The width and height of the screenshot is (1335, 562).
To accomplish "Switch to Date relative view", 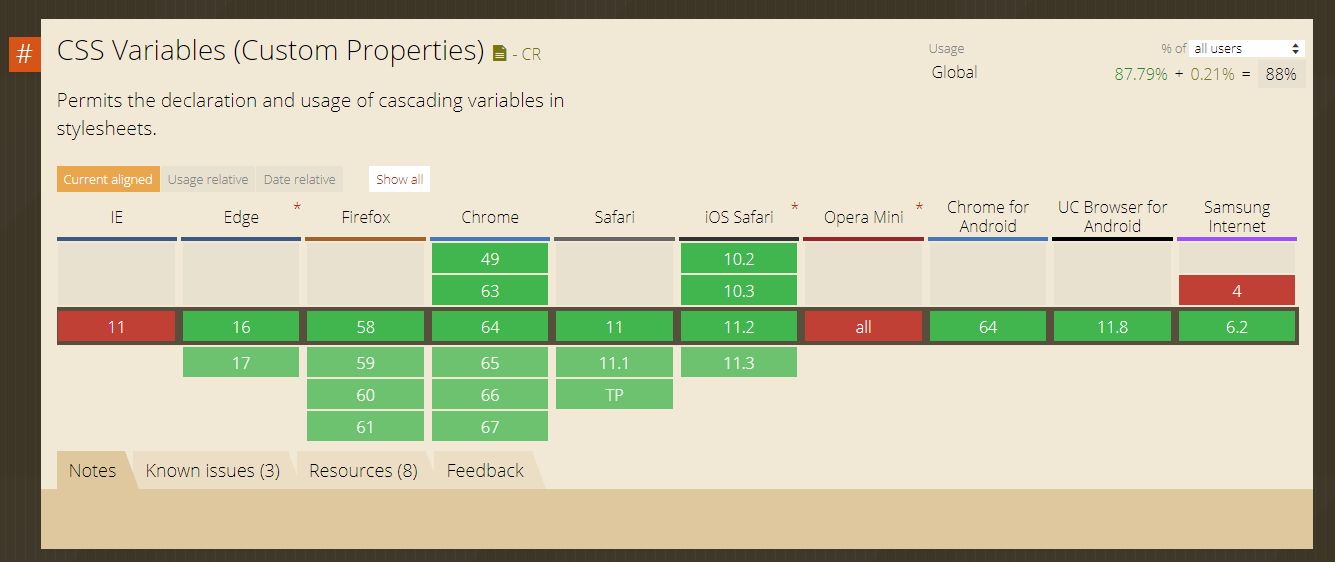I will tap(300, 179).
